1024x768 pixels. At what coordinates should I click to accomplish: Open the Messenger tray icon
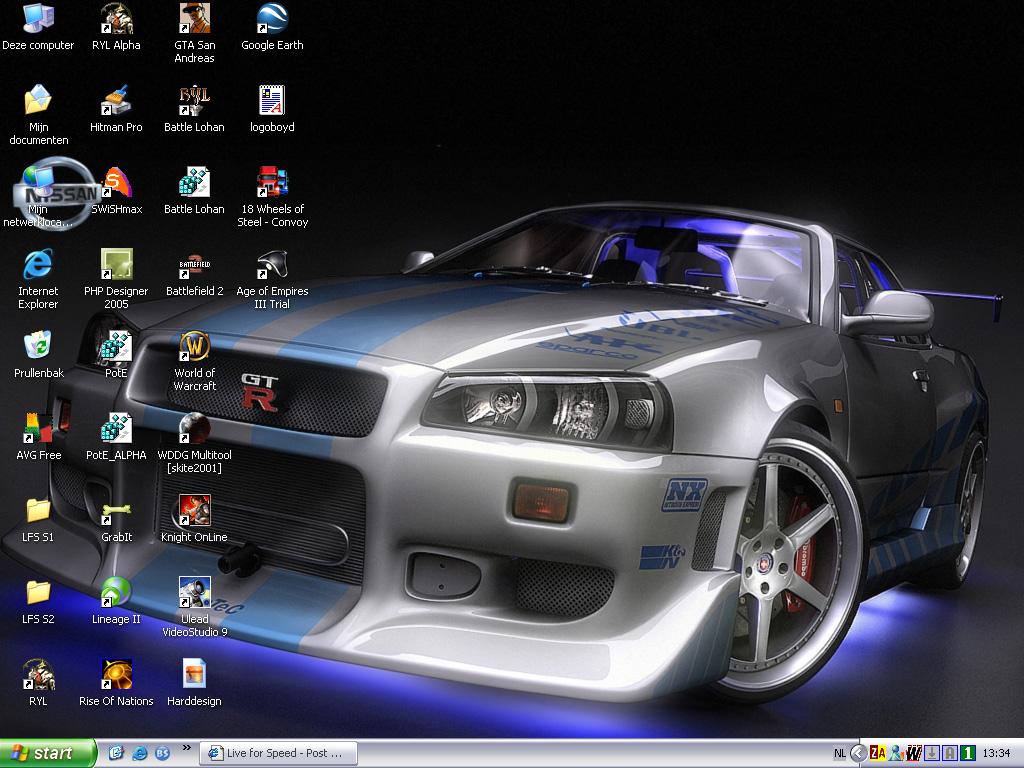click(x=896, y=754)
